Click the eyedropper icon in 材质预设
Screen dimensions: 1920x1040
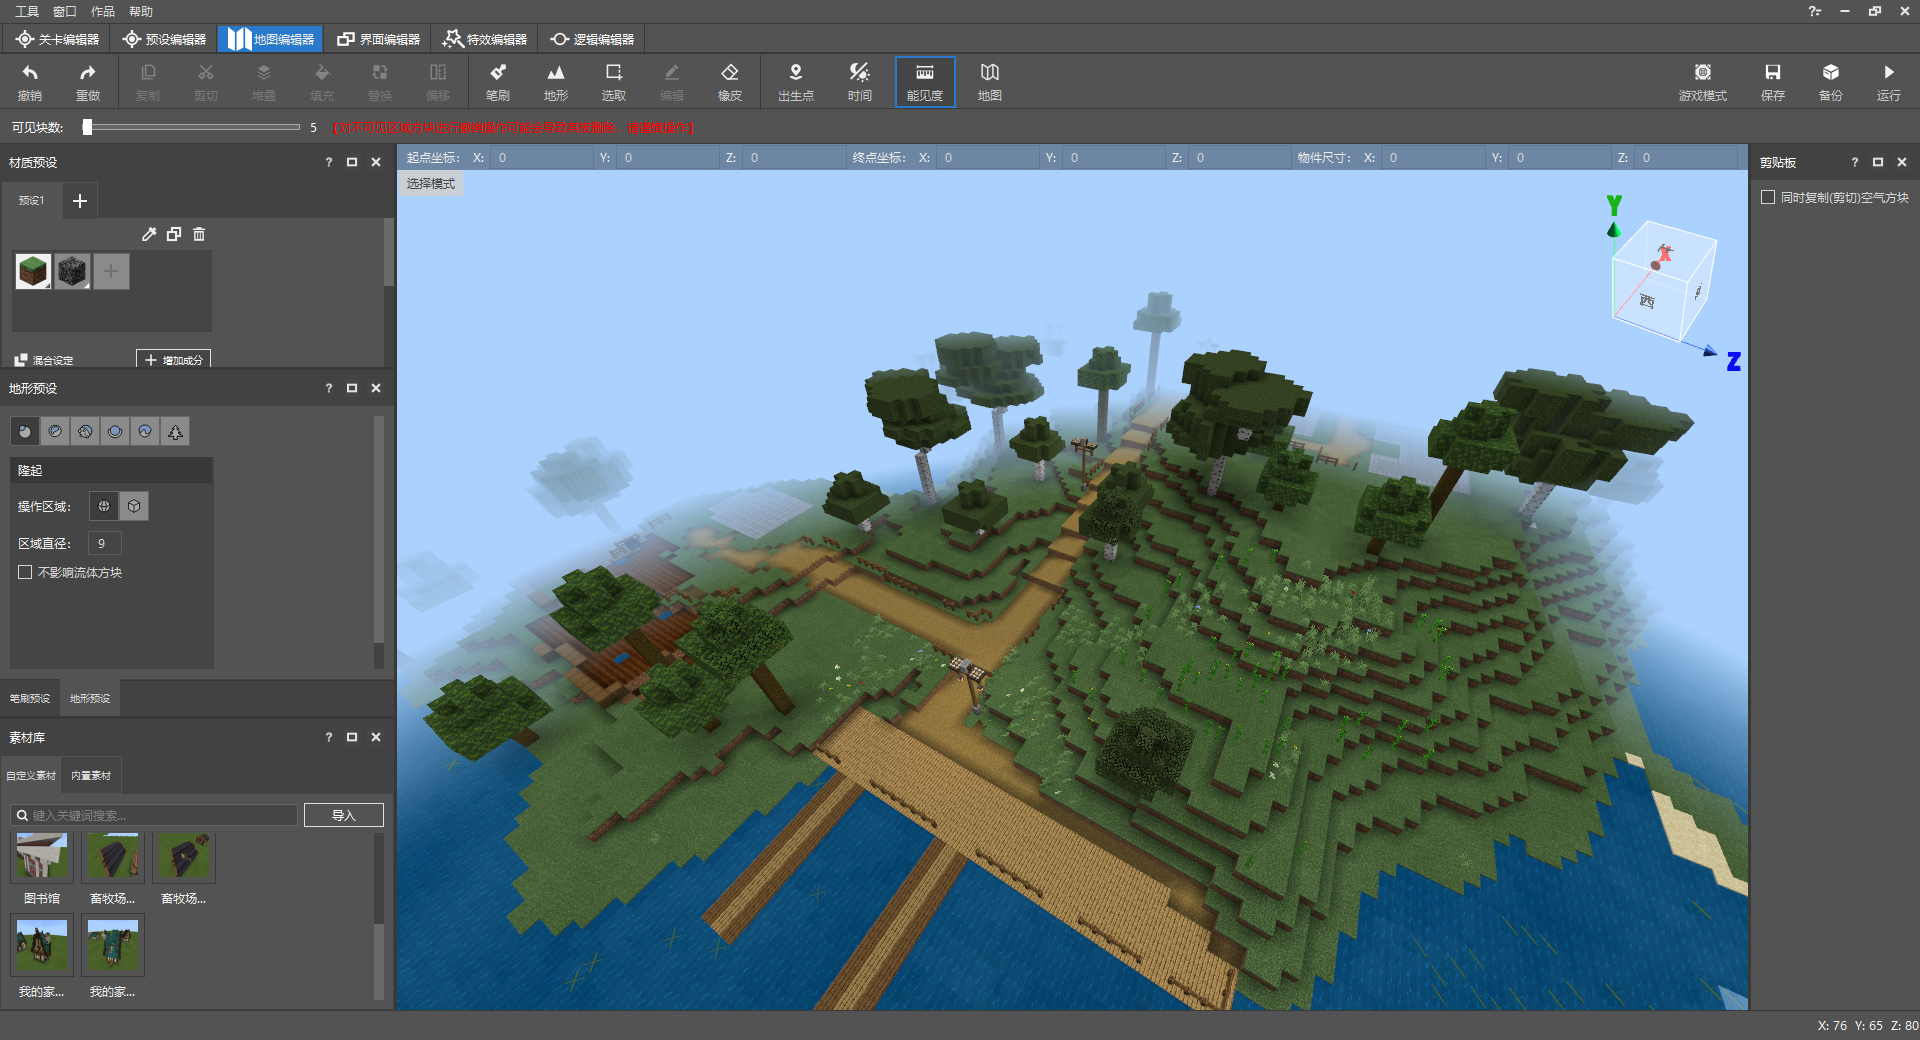[149, 234]
